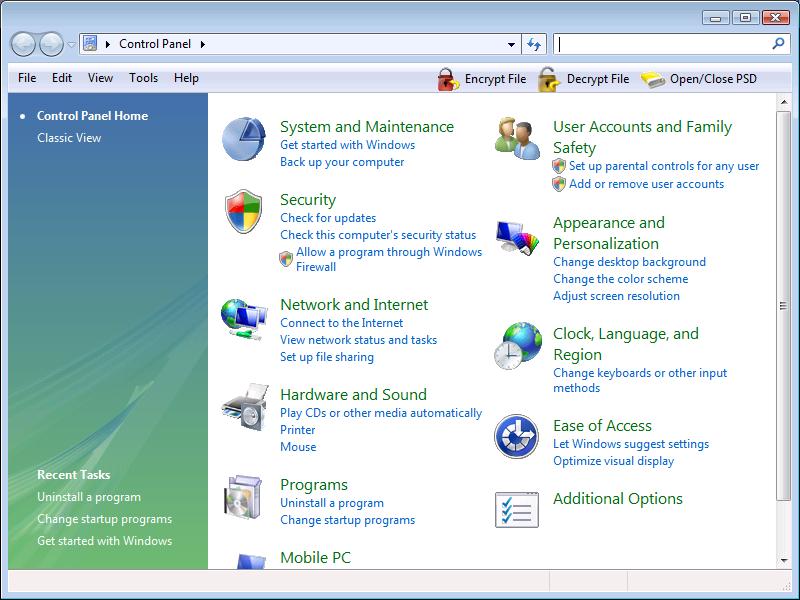The height and width of the screenshot is (600, 800).
Task: Click the shield beside Add or remove accounts
Action: coord(559,184)
